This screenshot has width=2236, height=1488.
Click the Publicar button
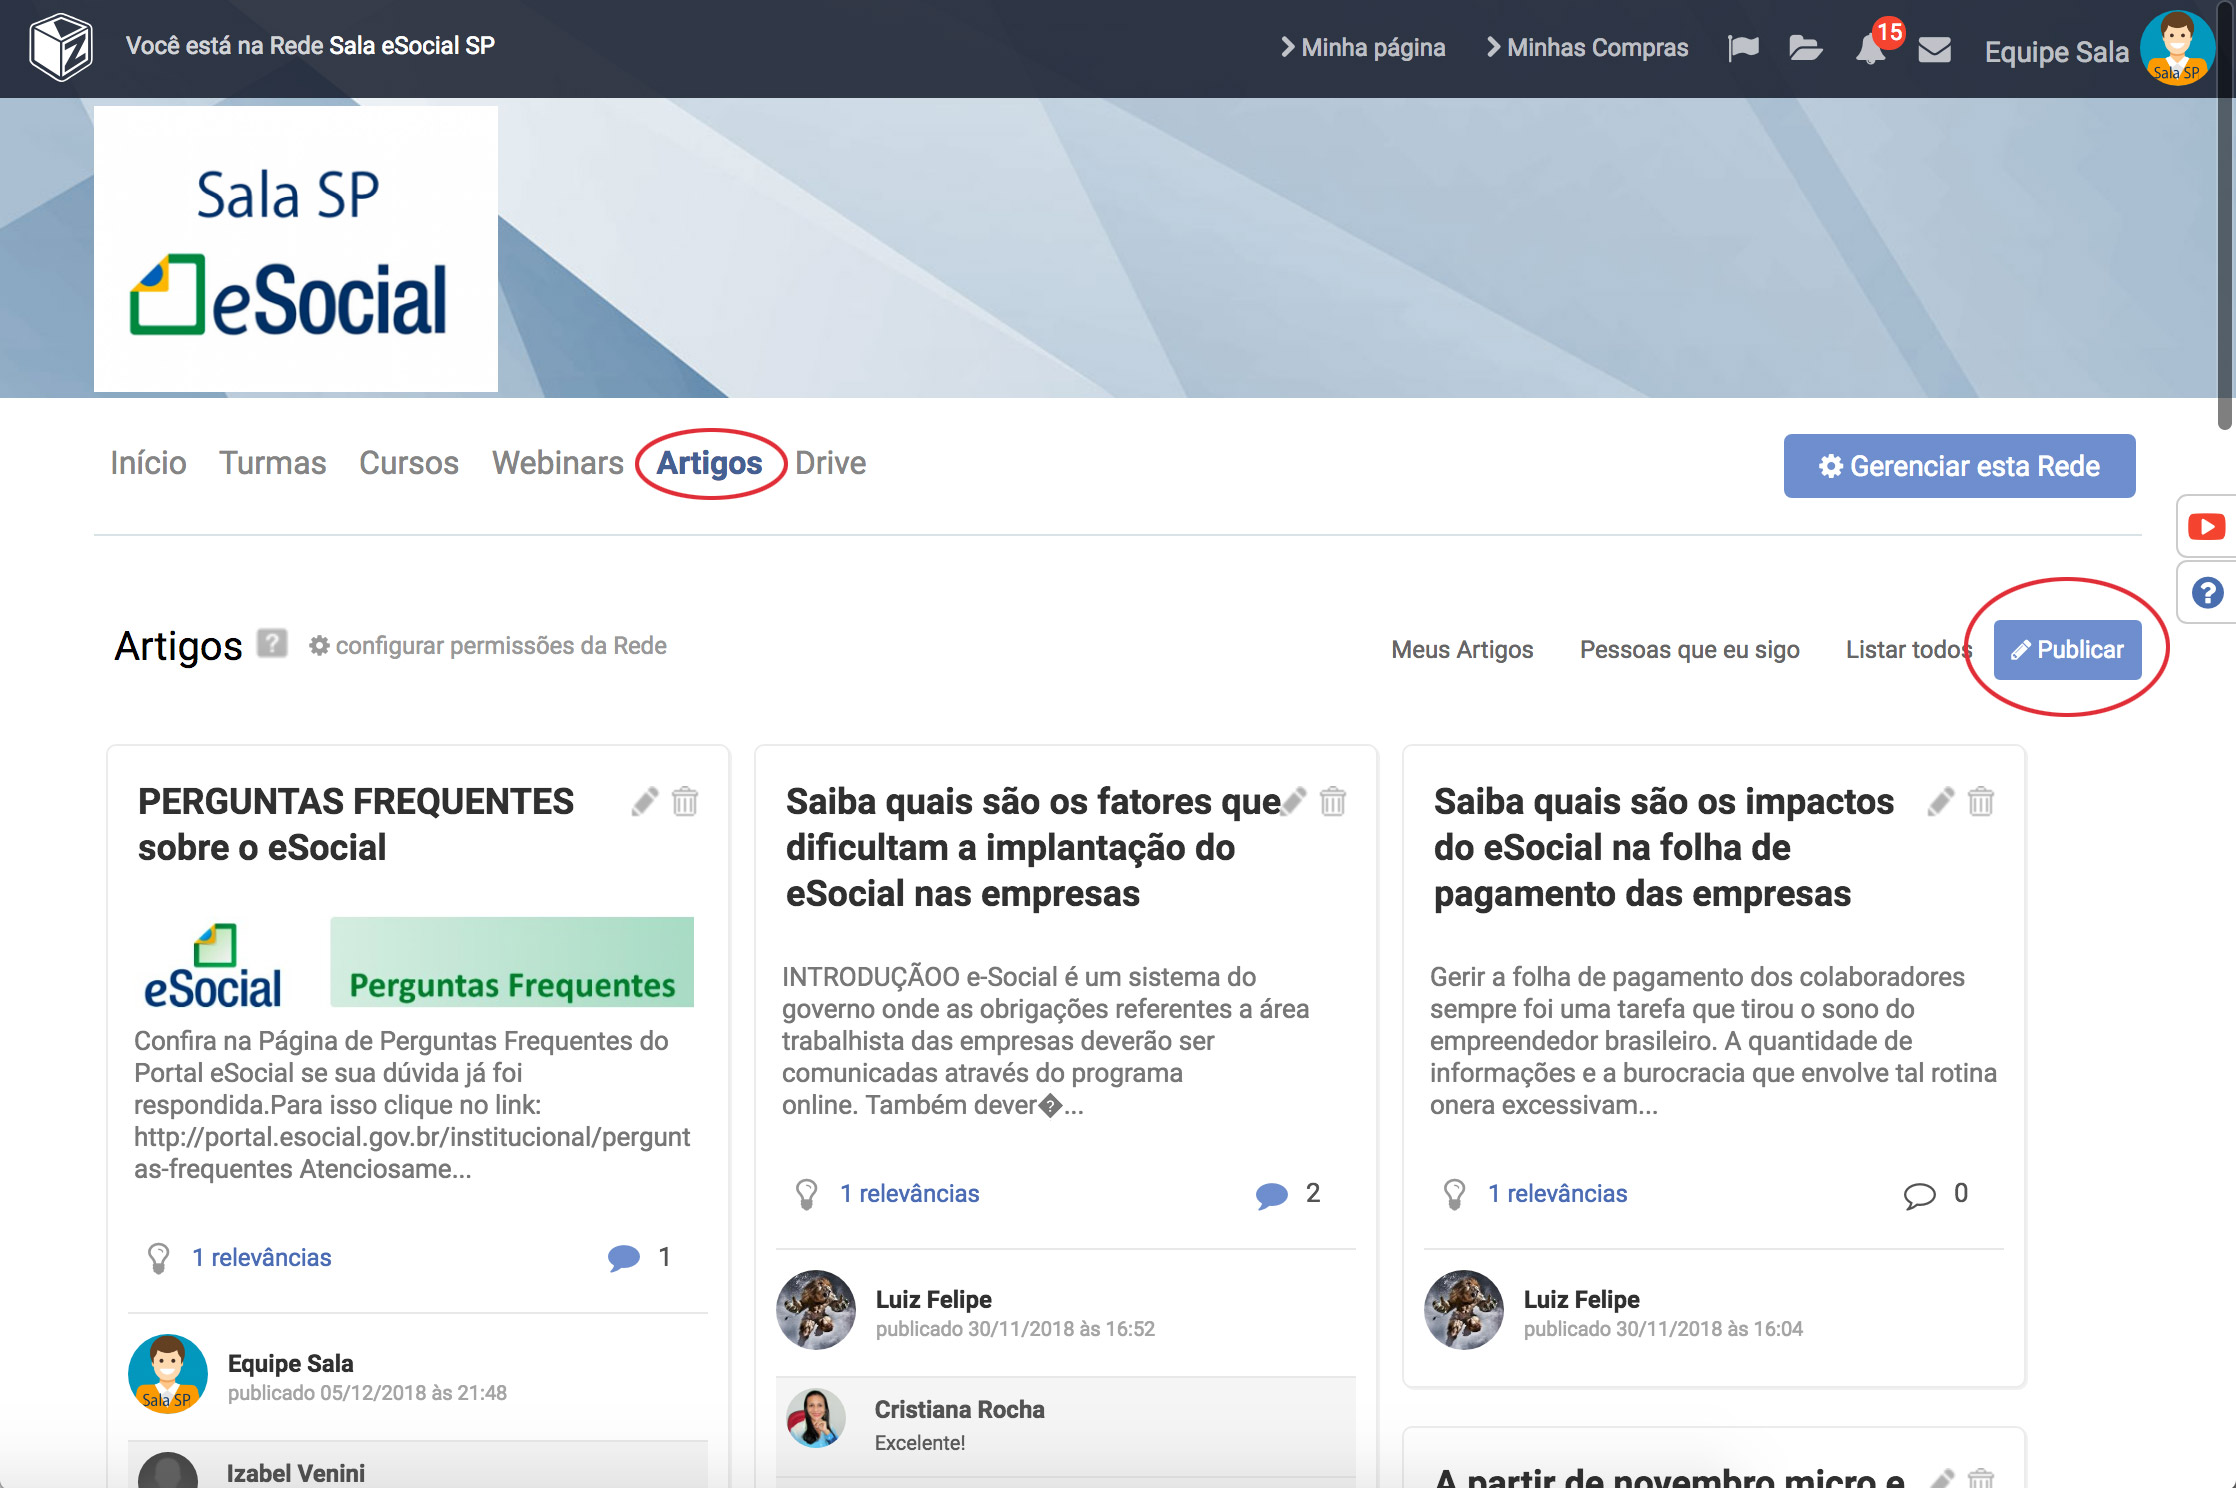(2067, 650)
